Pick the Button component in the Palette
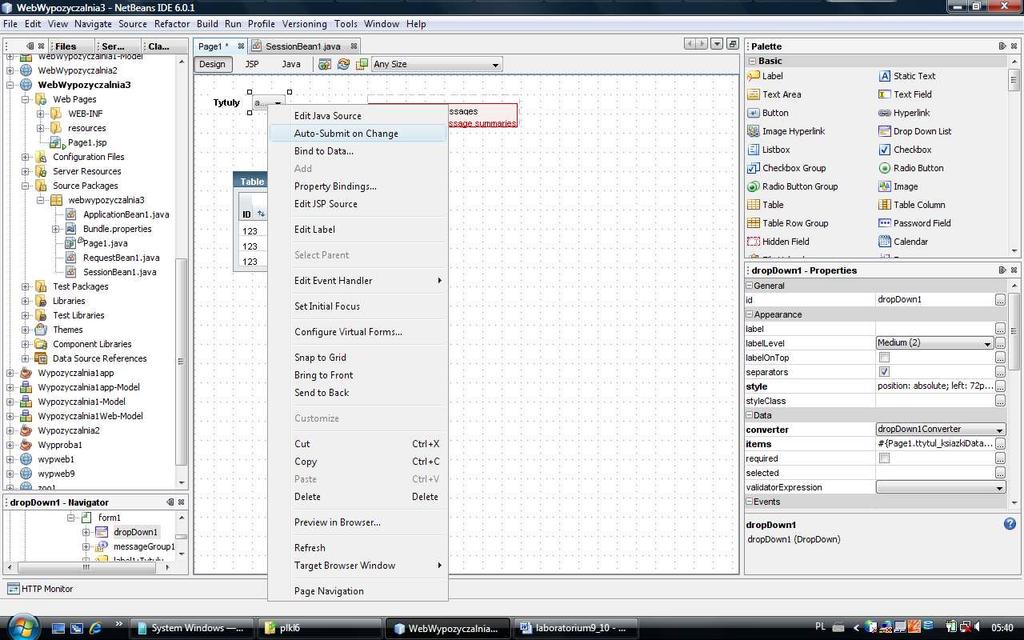Image resolution: width=1024 pixels, height=640 pixels. (767, 113)
